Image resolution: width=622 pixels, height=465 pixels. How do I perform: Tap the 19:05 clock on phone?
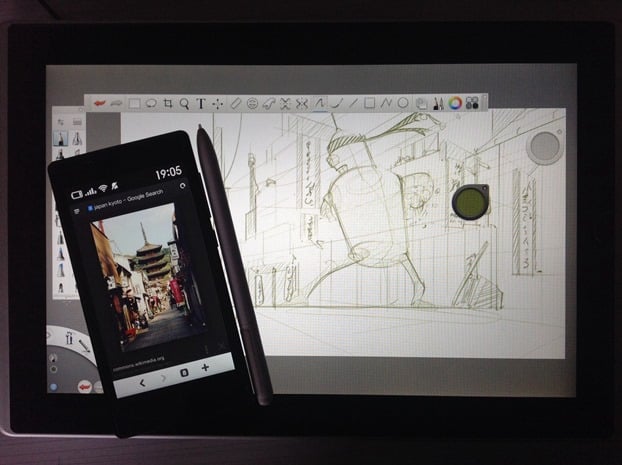click(x=168, y=173)
